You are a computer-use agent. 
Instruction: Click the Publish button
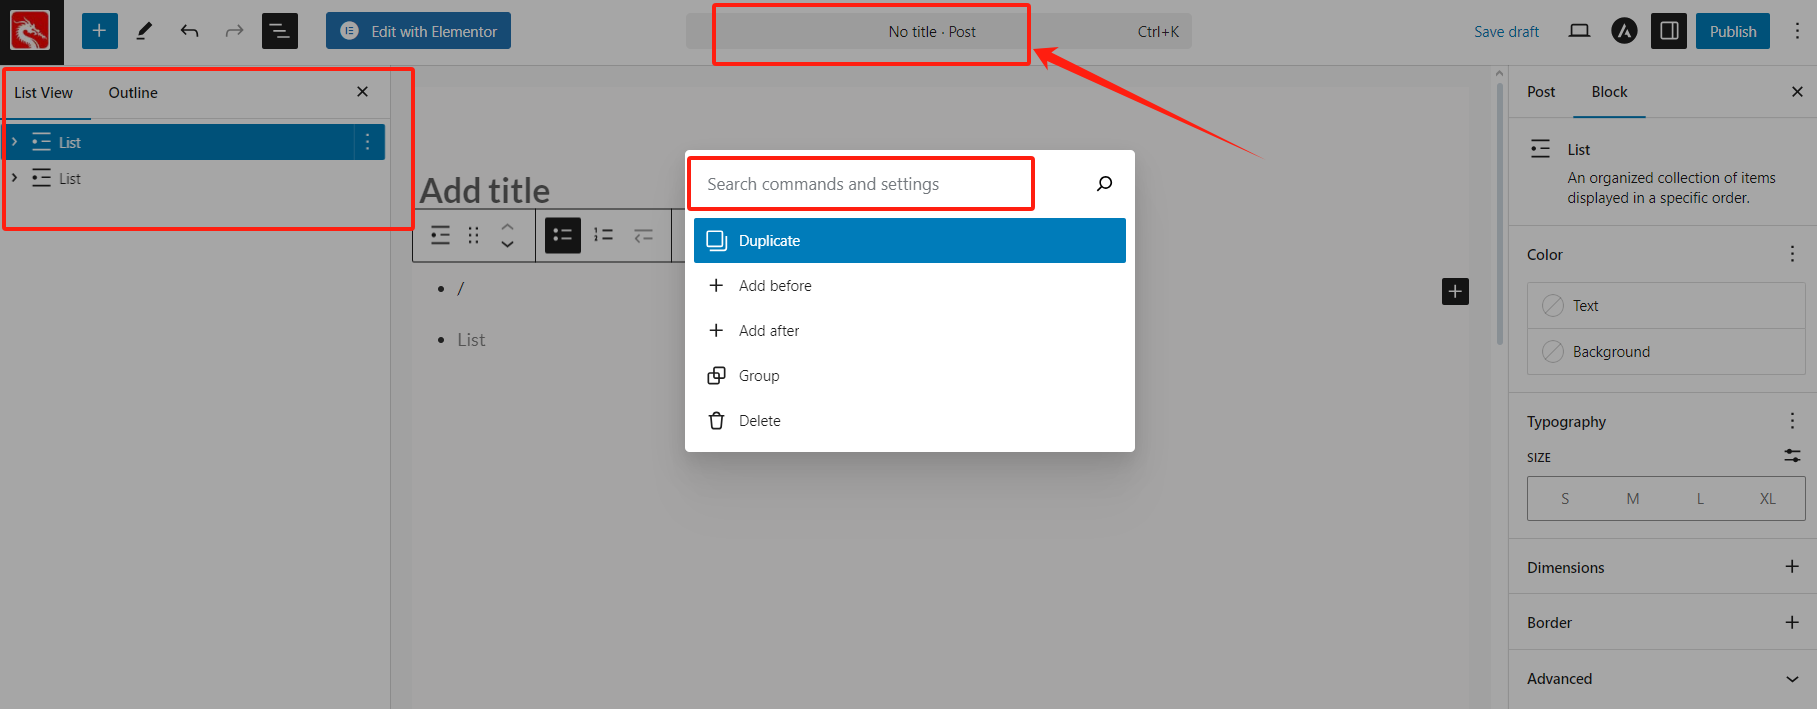[1732, 31]
